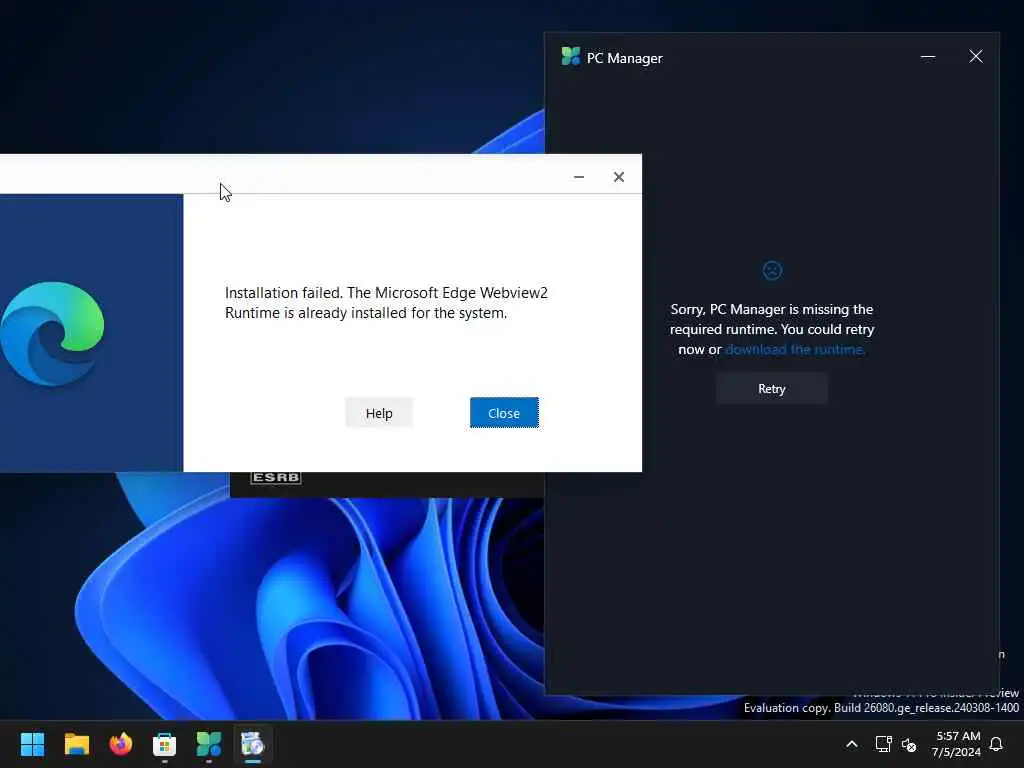Launch Firefox from the taskbar

[x=121, y=744]
